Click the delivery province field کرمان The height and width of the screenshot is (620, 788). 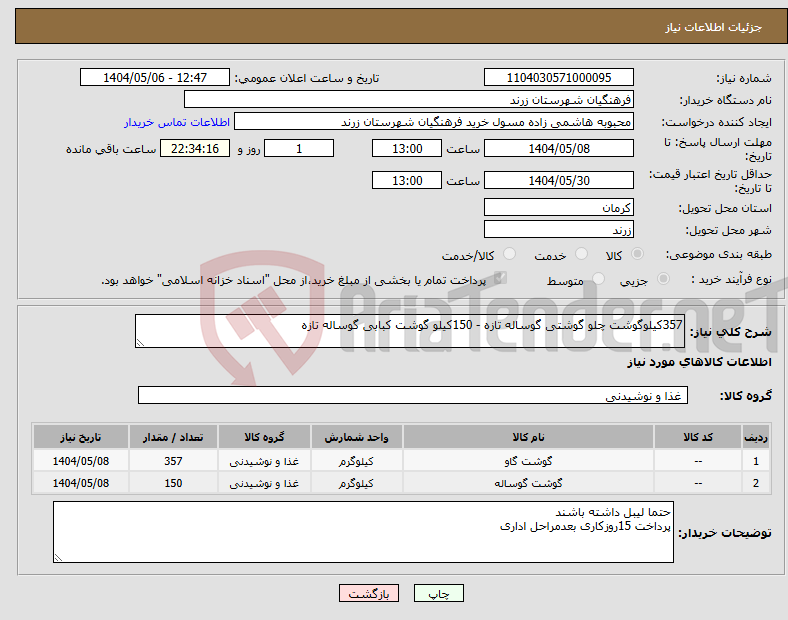558,208
